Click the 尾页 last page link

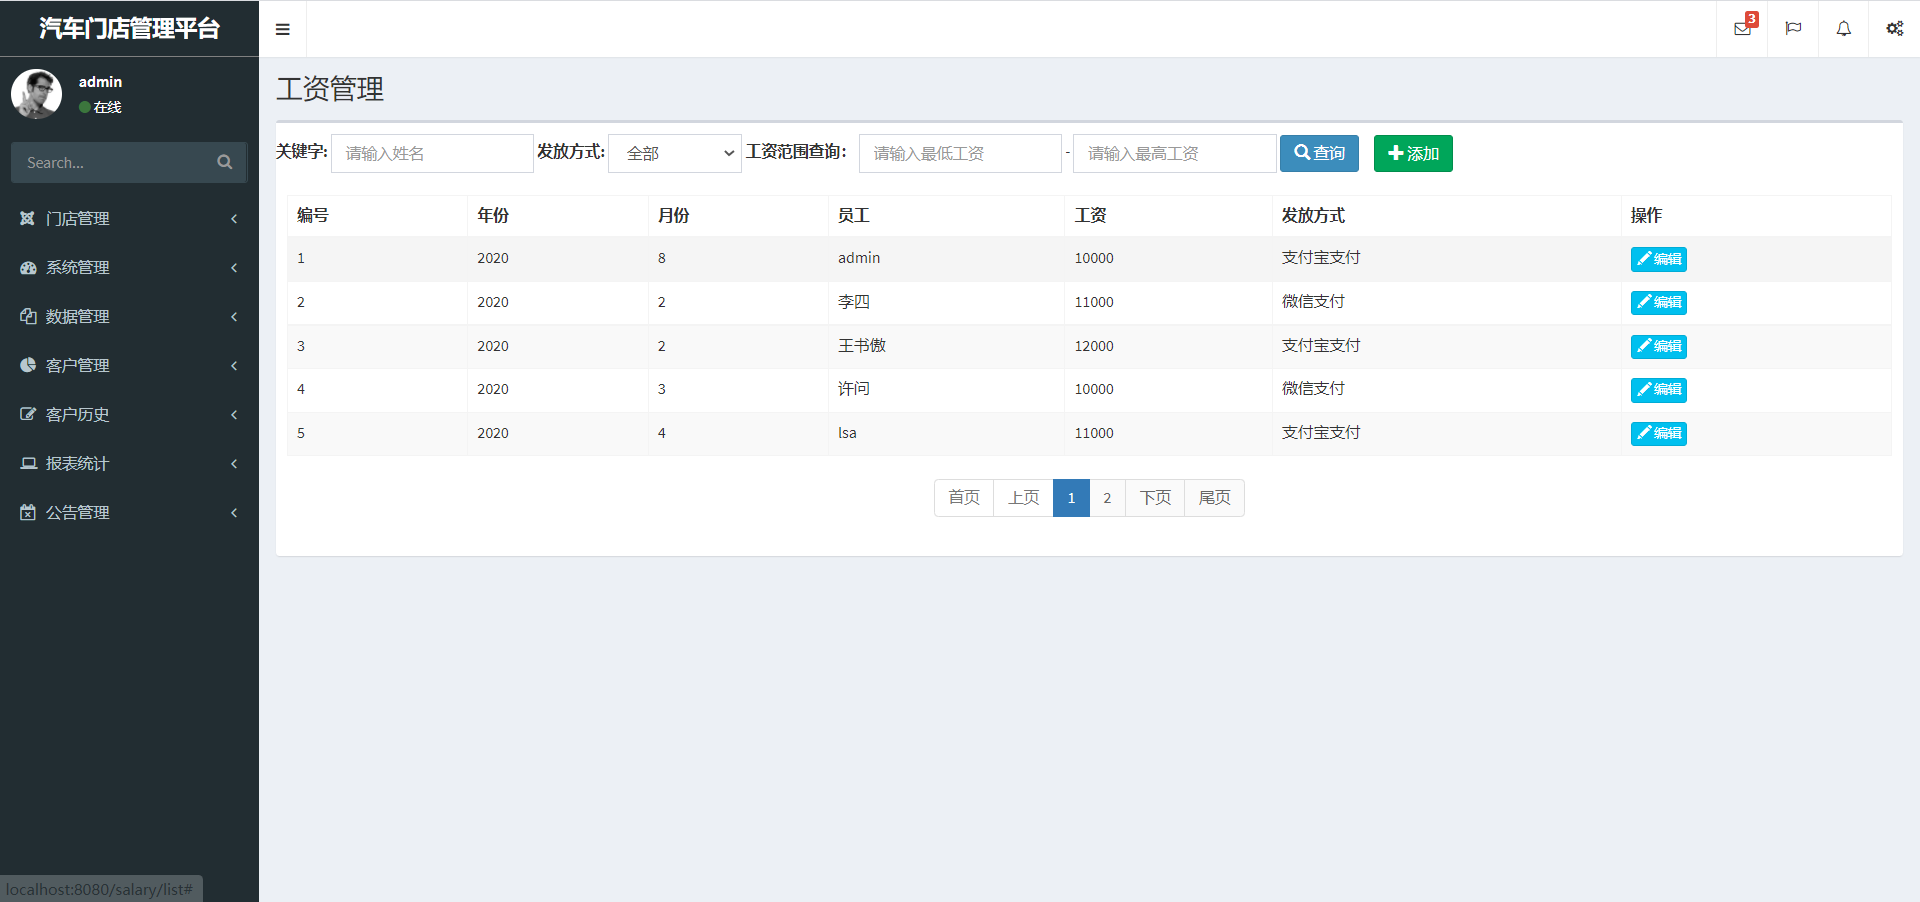pos(1214,498)
